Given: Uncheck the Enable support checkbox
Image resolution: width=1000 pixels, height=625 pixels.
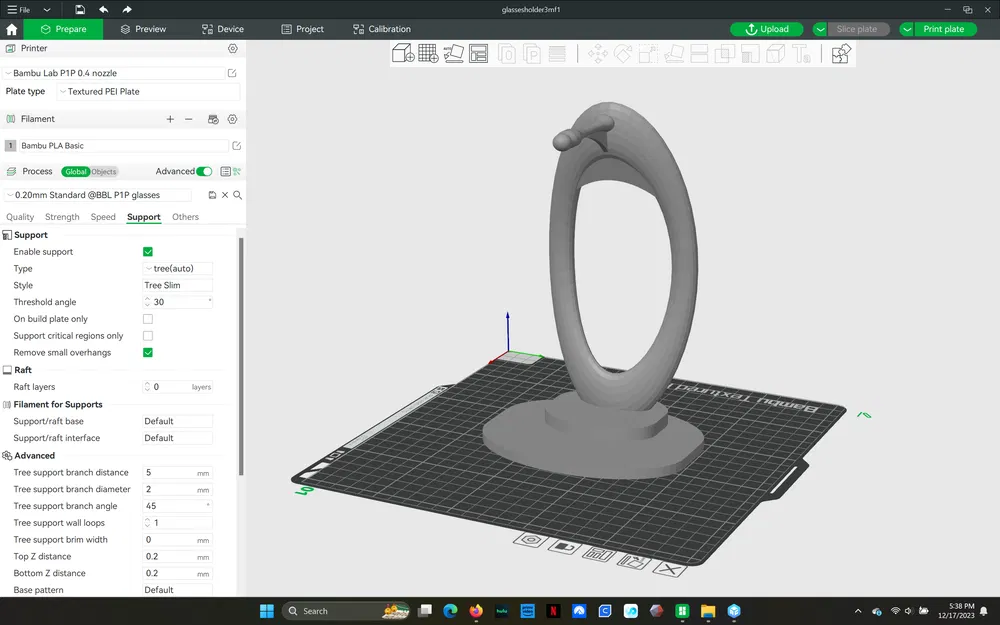Looking at the screenshot, I should pos(148,252).
